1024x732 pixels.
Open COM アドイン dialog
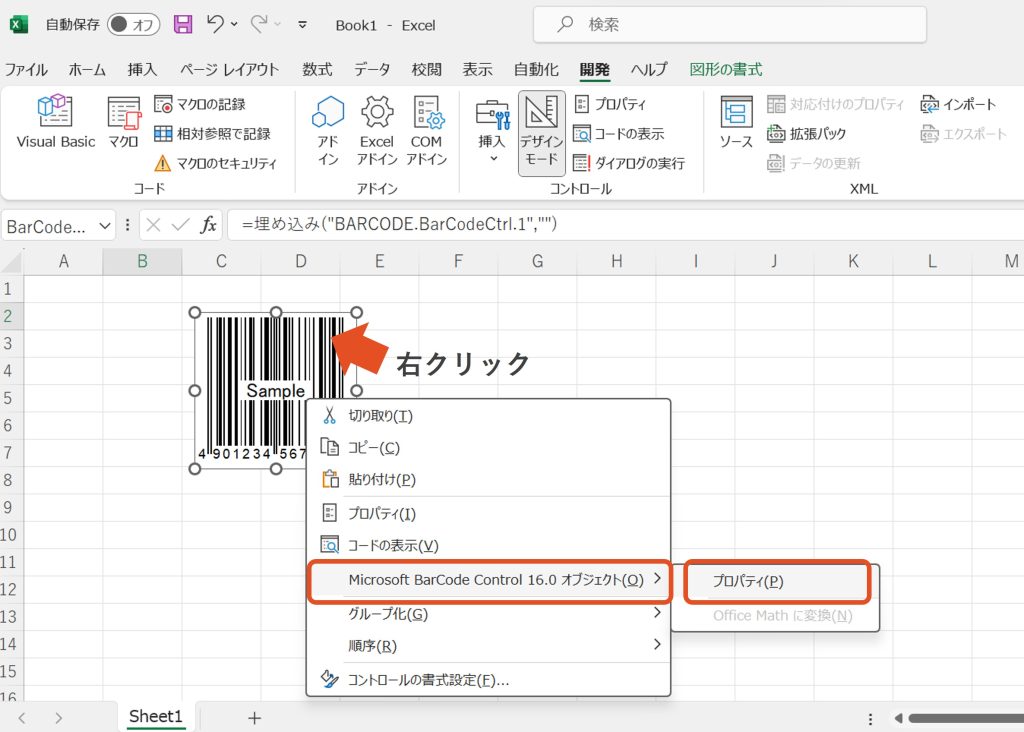[x=426, y=131]
